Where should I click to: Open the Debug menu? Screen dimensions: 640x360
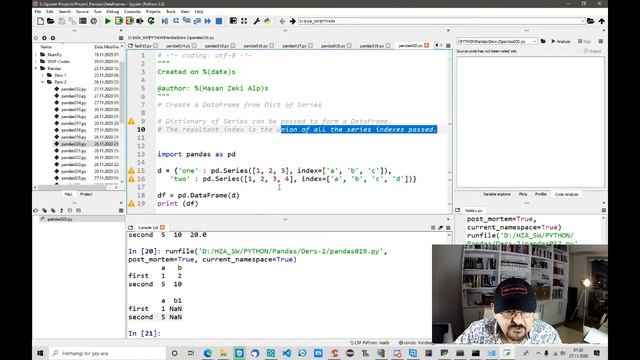tap(113, 11)
